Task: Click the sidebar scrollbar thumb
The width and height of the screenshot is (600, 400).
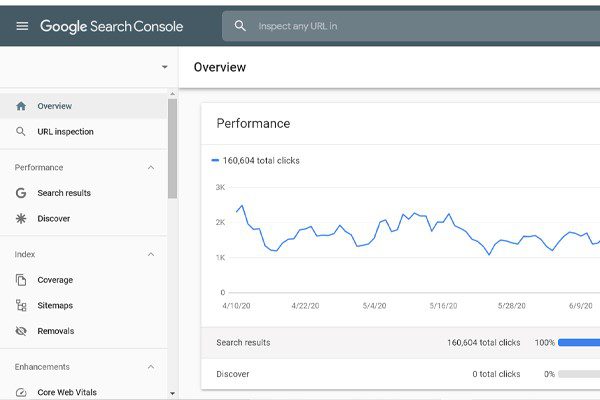Action: pyautogui.click(x=173, y=149)
